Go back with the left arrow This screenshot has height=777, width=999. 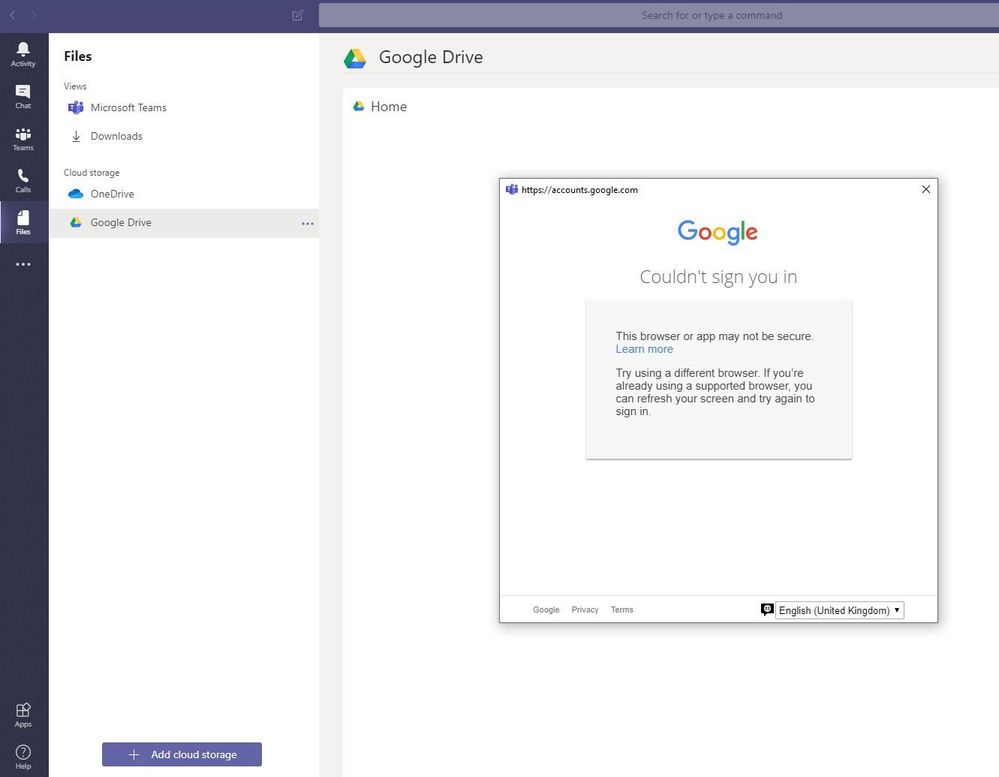[x=13, y=15]
